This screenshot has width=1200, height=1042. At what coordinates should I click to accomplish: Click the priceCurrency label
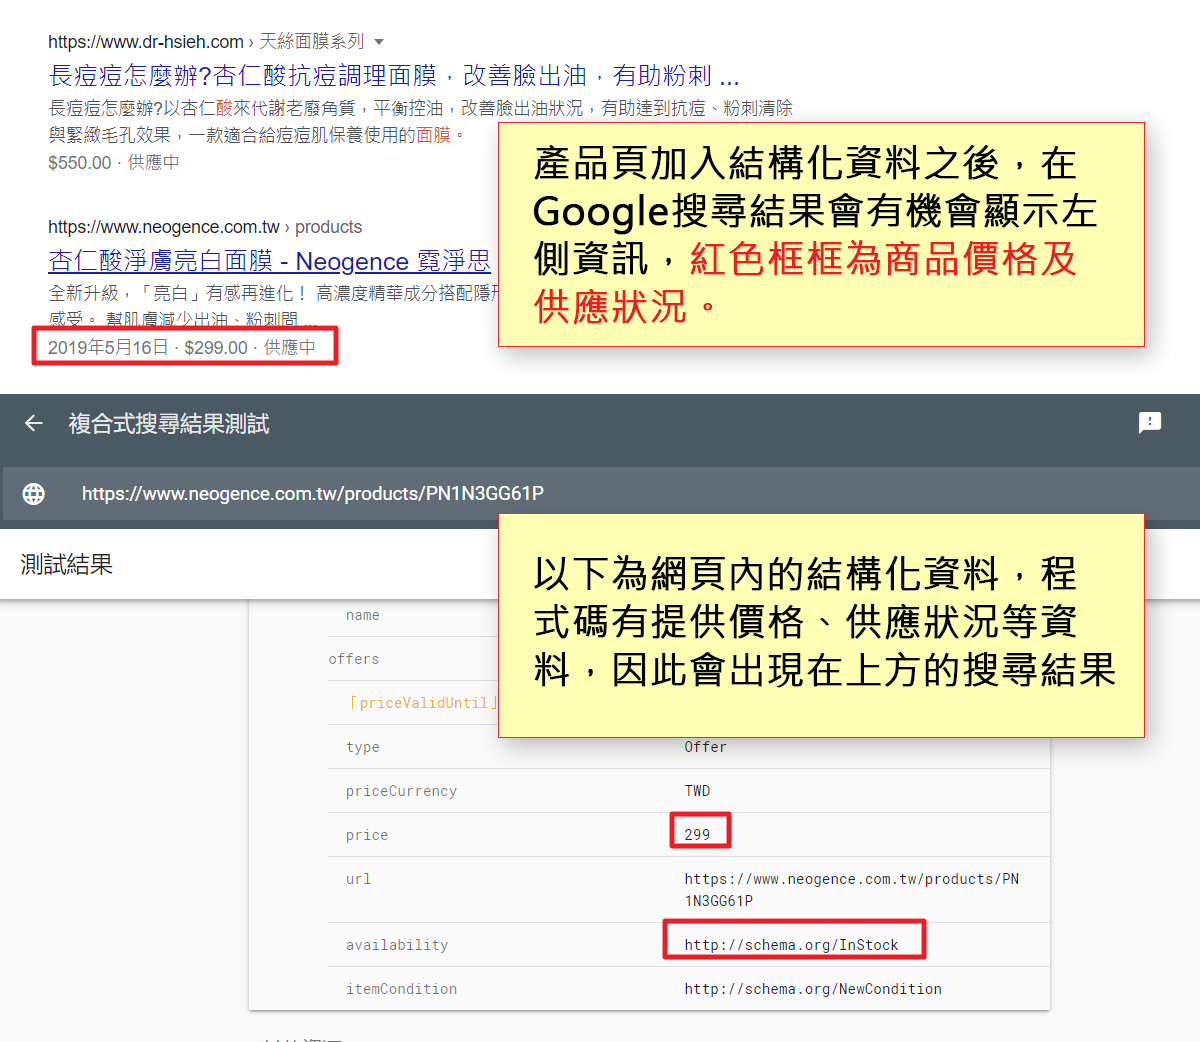pyautogui.click(x=401, y=791)
